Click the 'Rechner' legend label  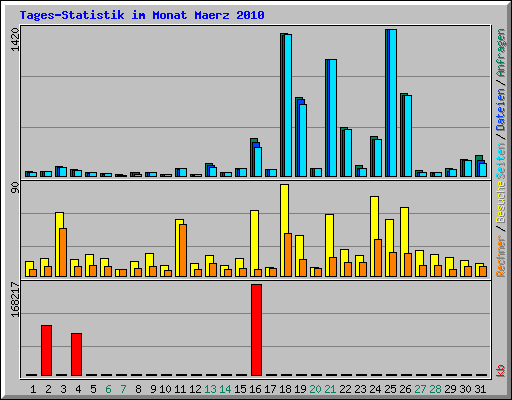point(501,256)
